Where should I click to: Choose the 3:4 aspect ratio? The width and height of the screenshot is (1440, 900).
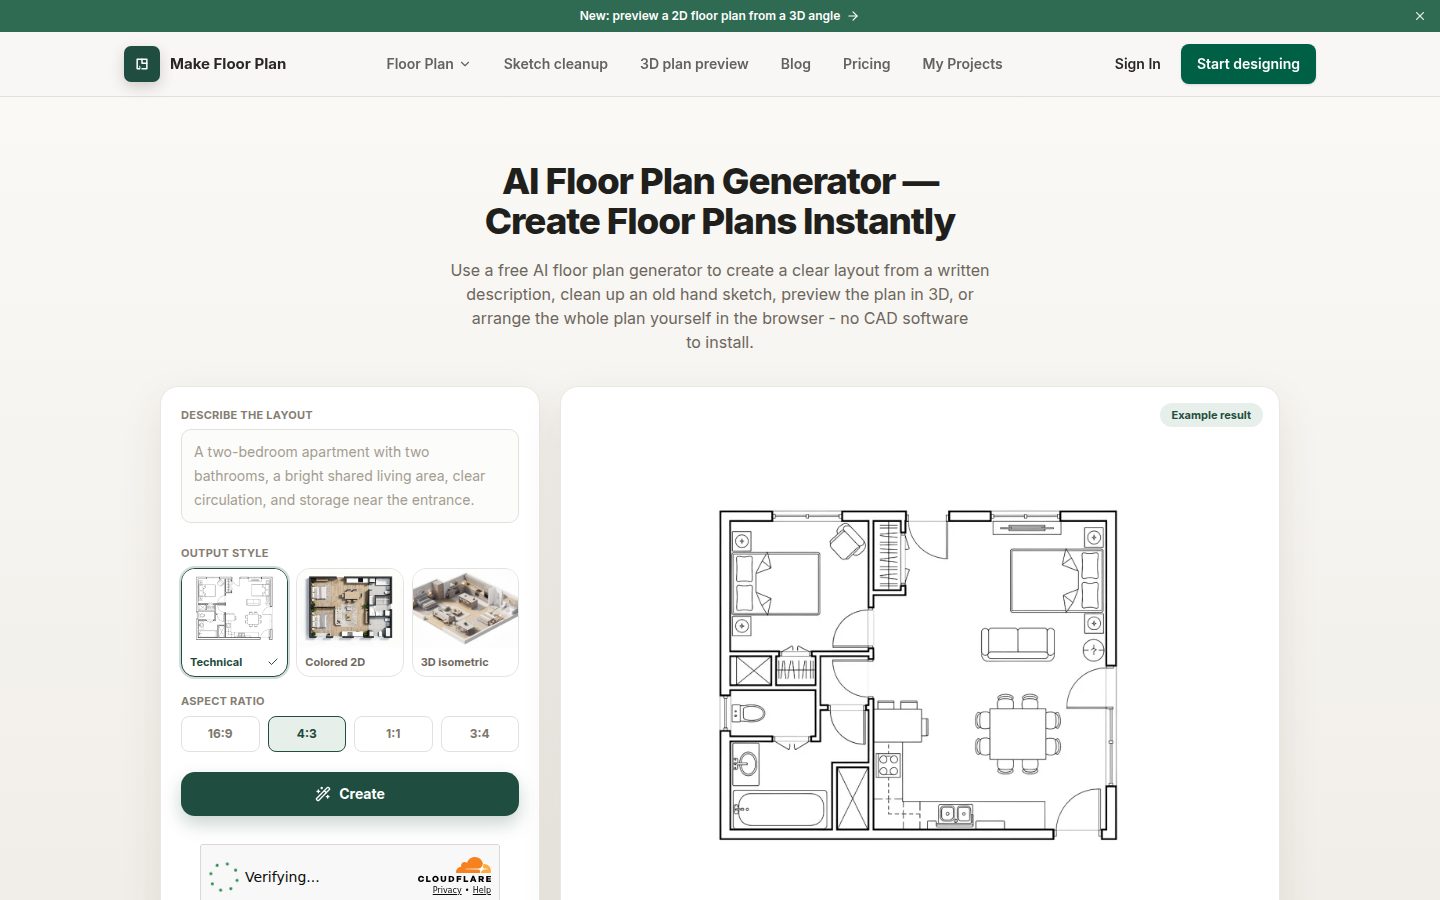pyautogui.click(x=480, y=734)
